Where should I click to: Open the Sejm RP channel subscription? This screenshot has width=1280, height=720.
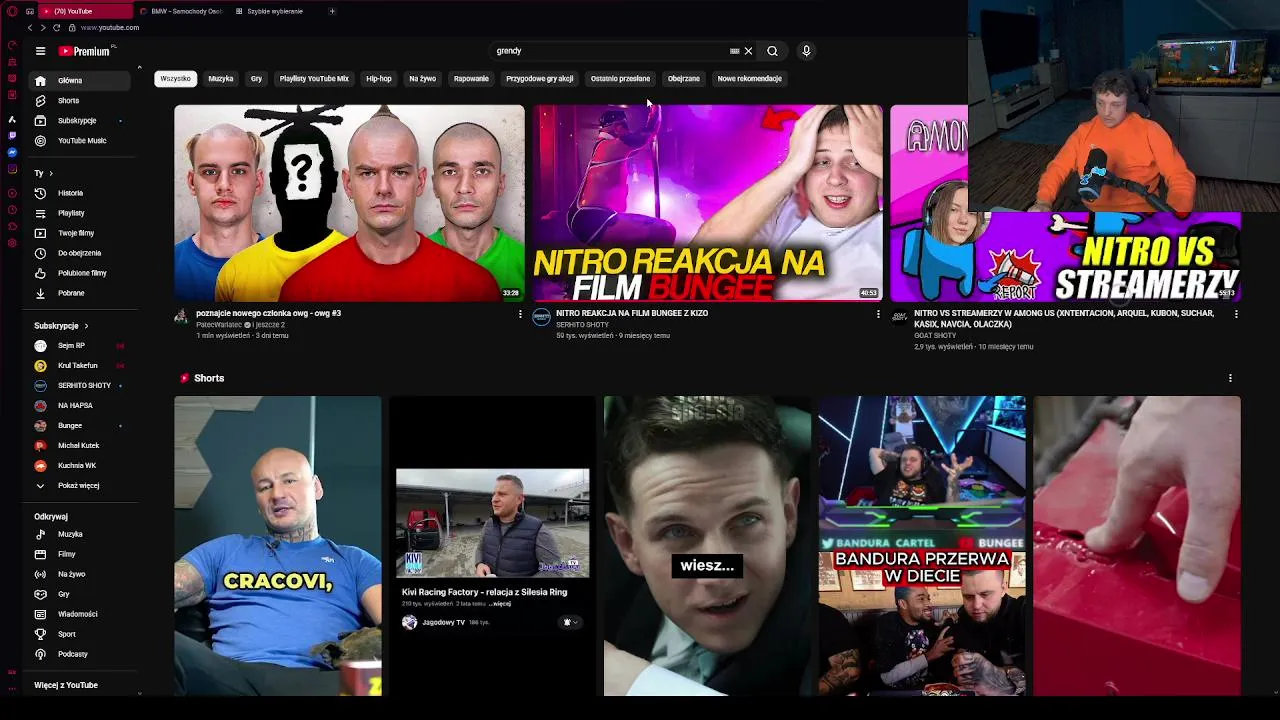pos(80,345)
